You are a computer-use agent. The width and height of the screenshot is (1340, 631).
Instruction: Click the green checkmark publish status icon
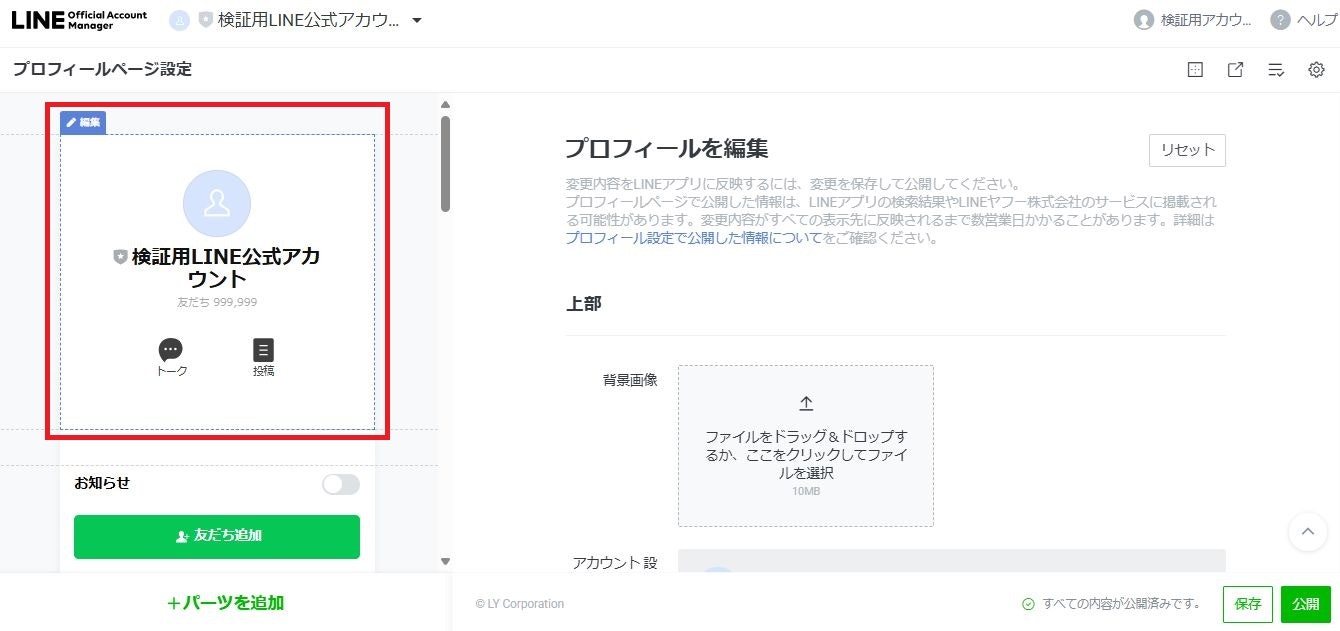1028,604
